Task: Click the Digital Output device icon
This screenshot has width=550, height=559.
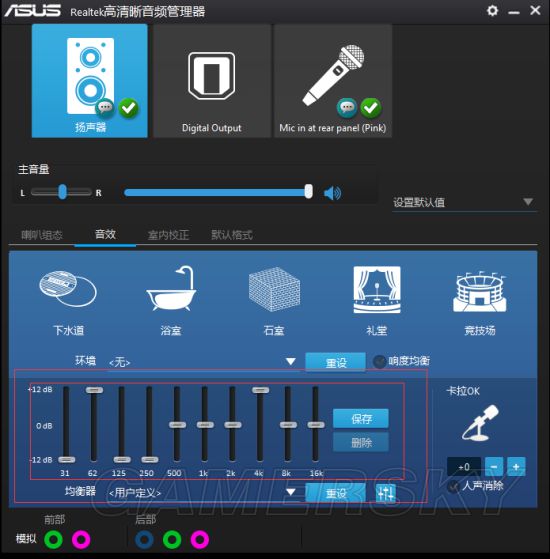Action: pos(212,76)
